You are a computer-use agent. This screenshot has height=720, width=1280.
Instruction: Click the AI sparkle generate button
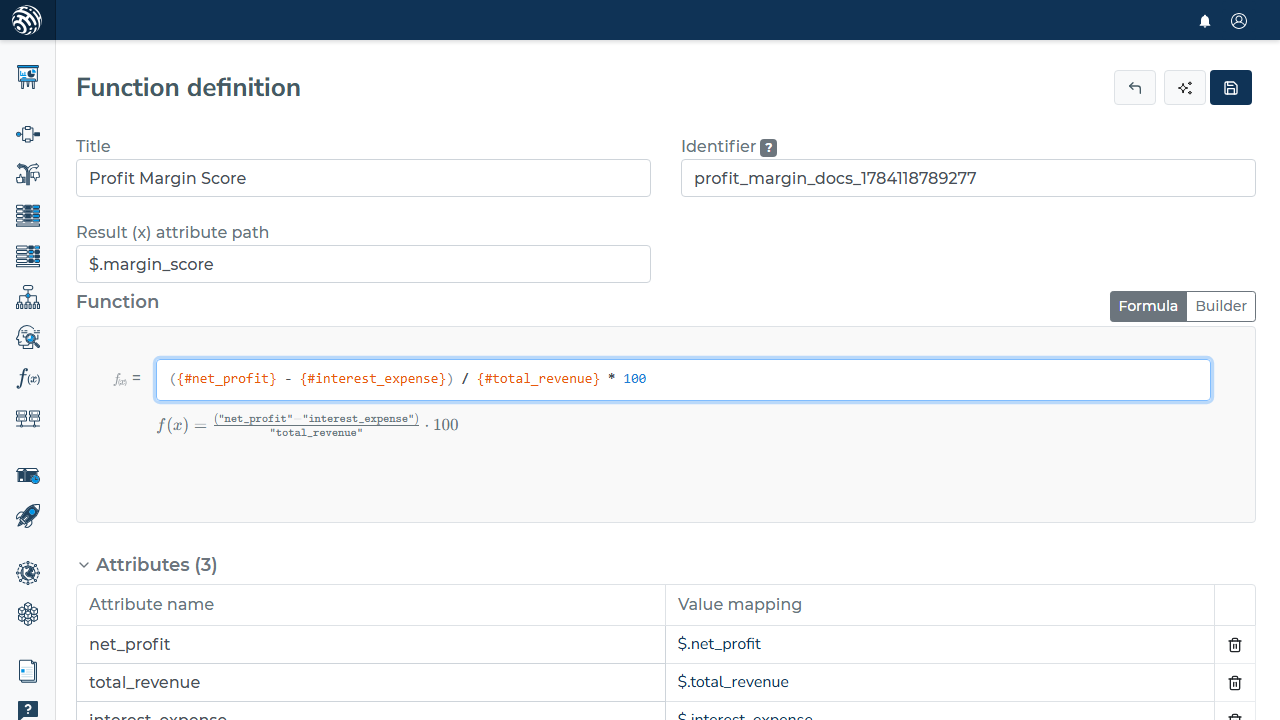[x=1185, y=88]
